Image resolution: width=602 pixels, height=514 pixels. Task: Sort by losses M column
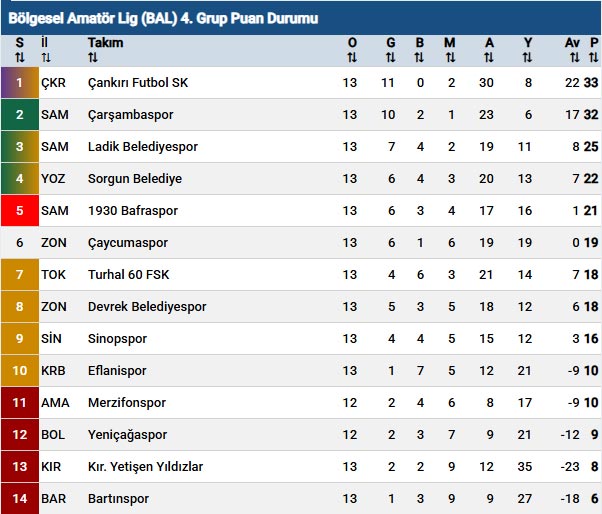pyautogui.click(x=450, y=51)
